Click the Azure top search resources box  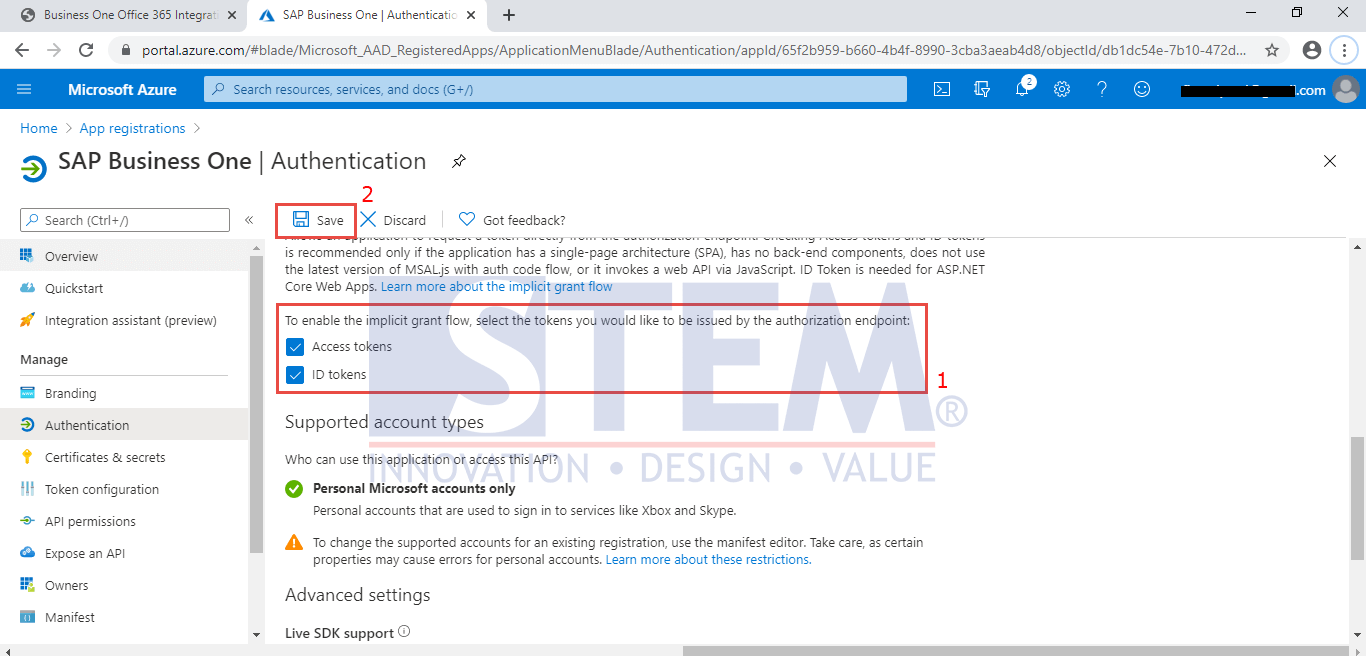556,89
